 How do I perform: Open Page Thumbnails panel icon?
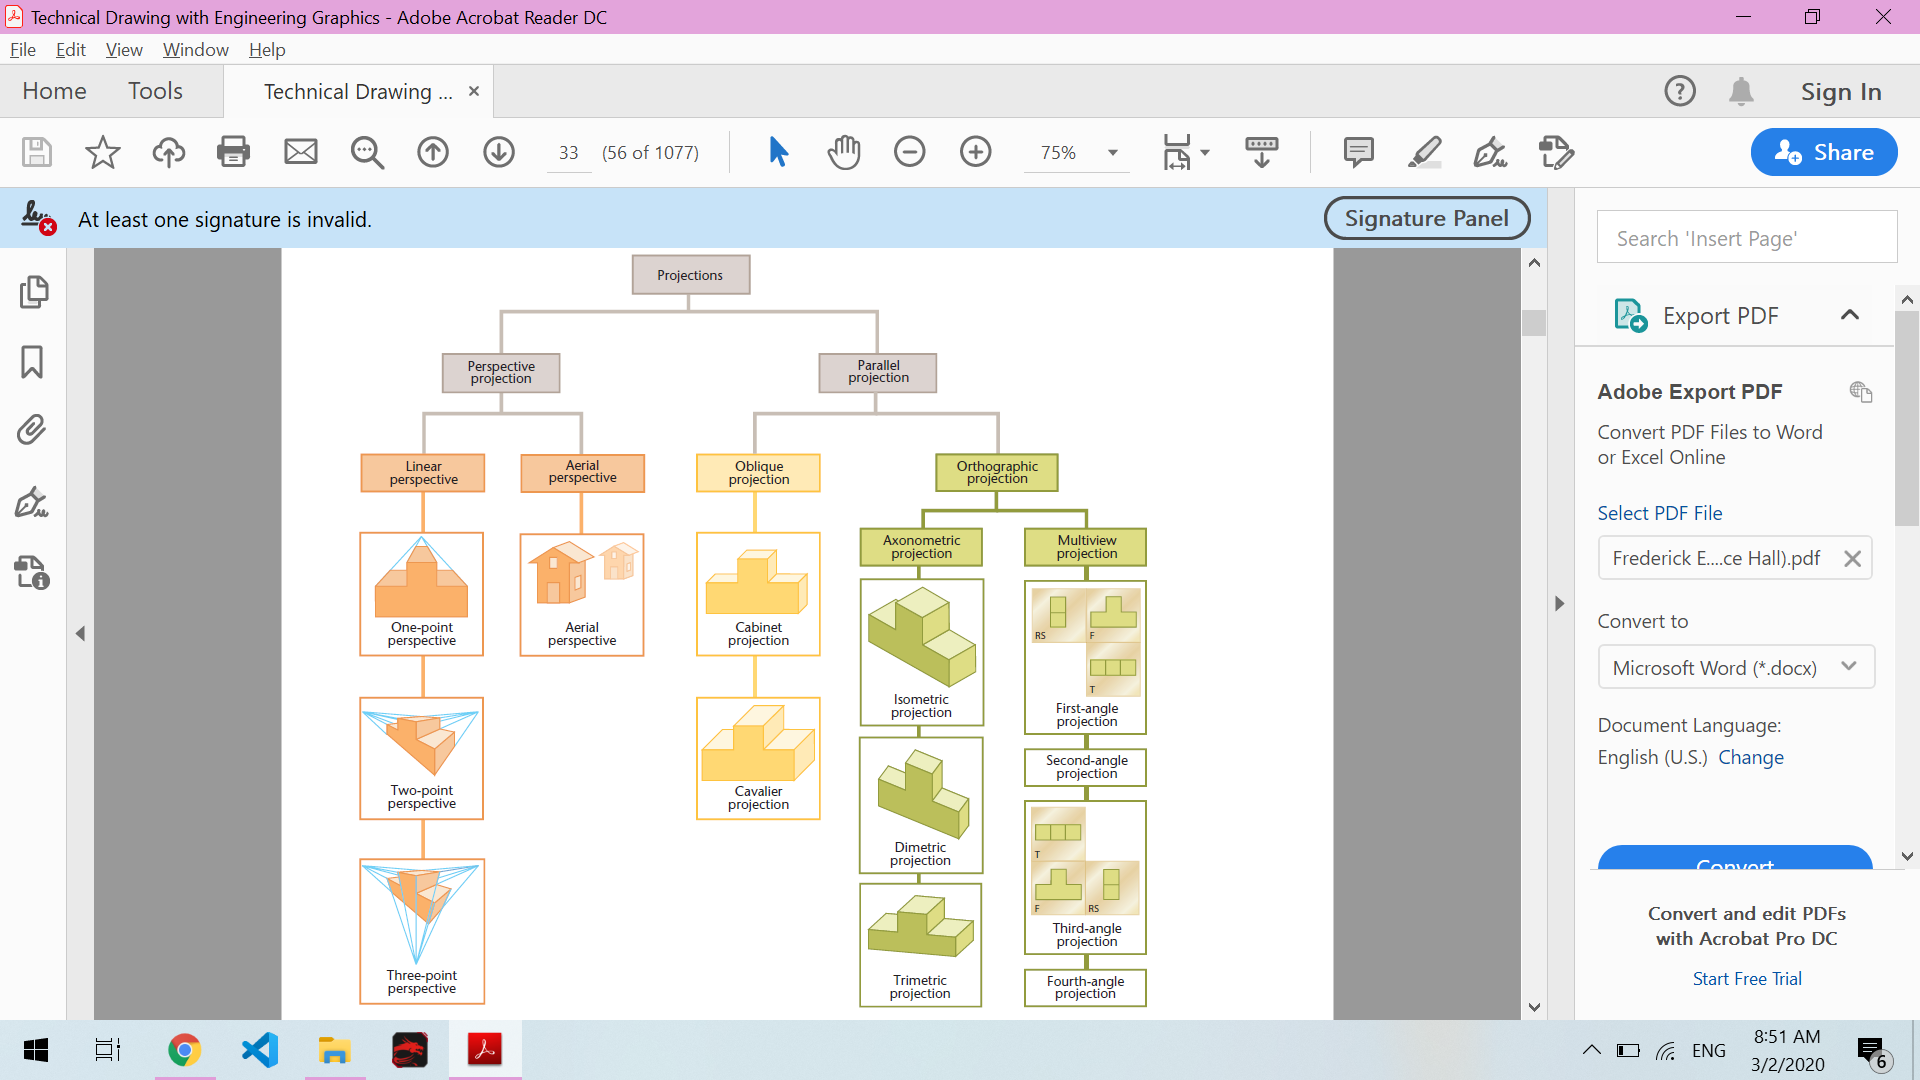click(32, 292)
